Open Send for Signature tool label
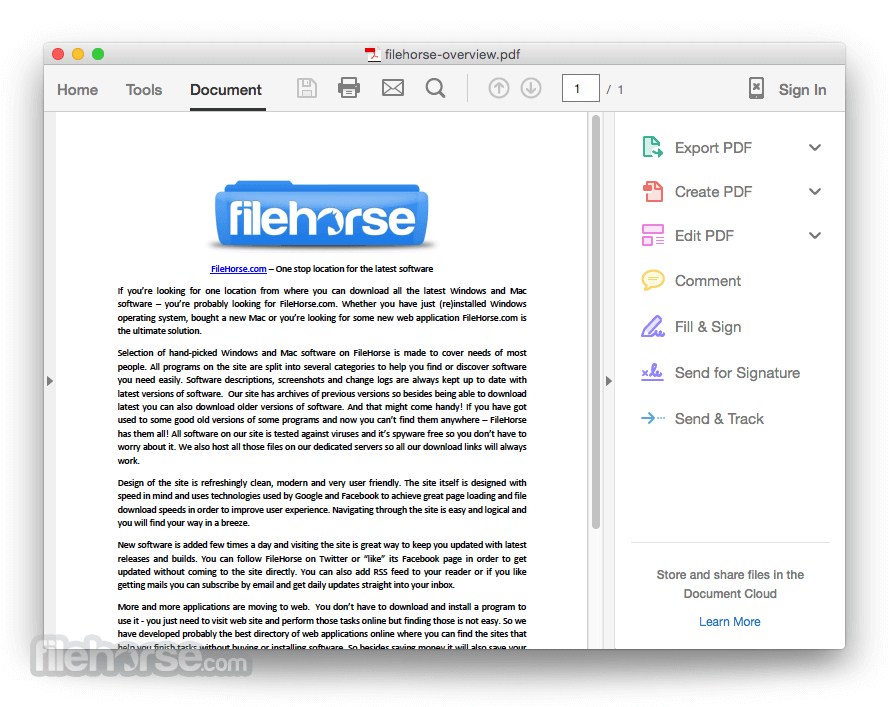The height and width of the screenshot is (707, 891). (737, 373)
